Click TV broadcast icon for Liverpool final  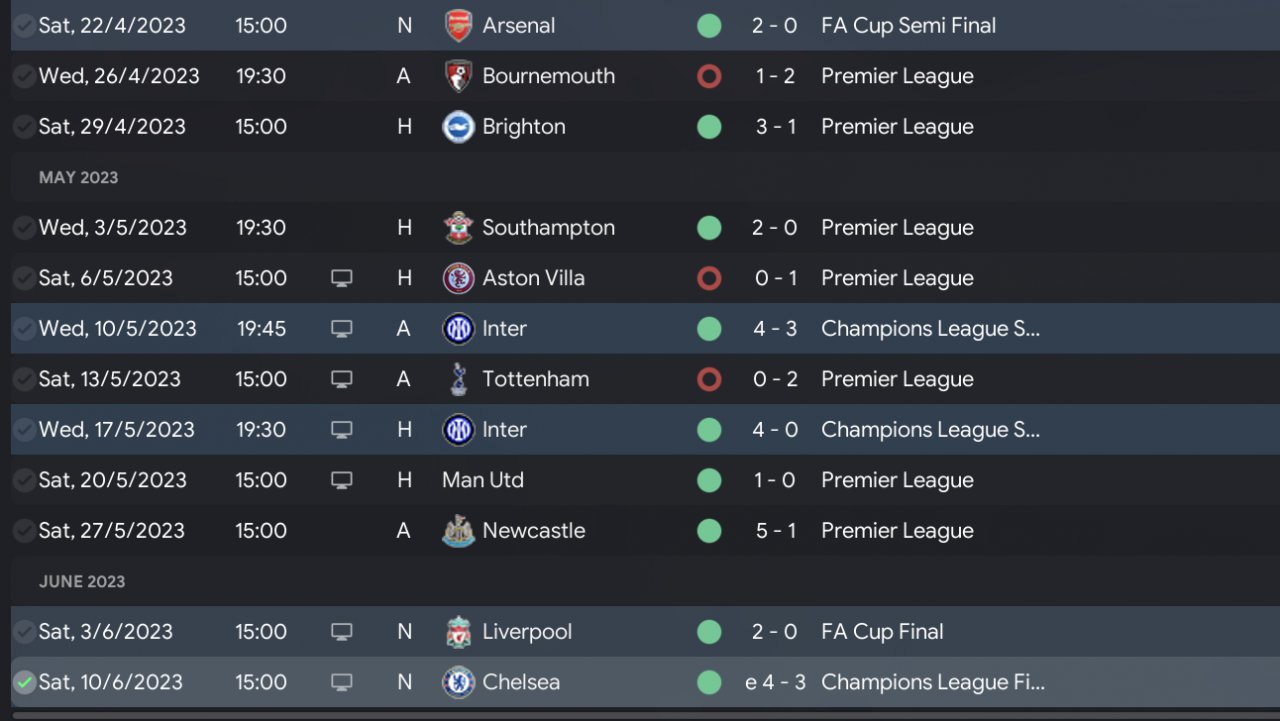342,632
